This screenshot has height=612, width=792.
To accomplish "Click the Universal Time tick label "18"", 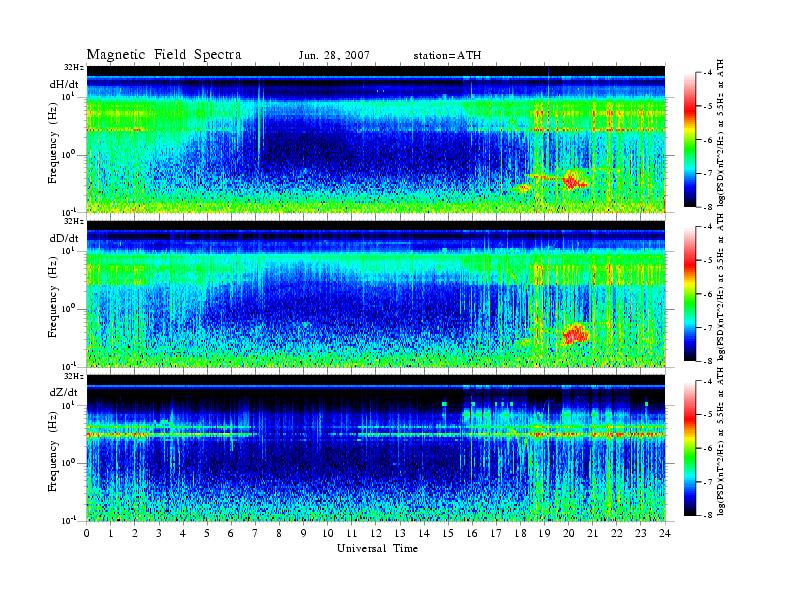I will [x=520, y=533].
